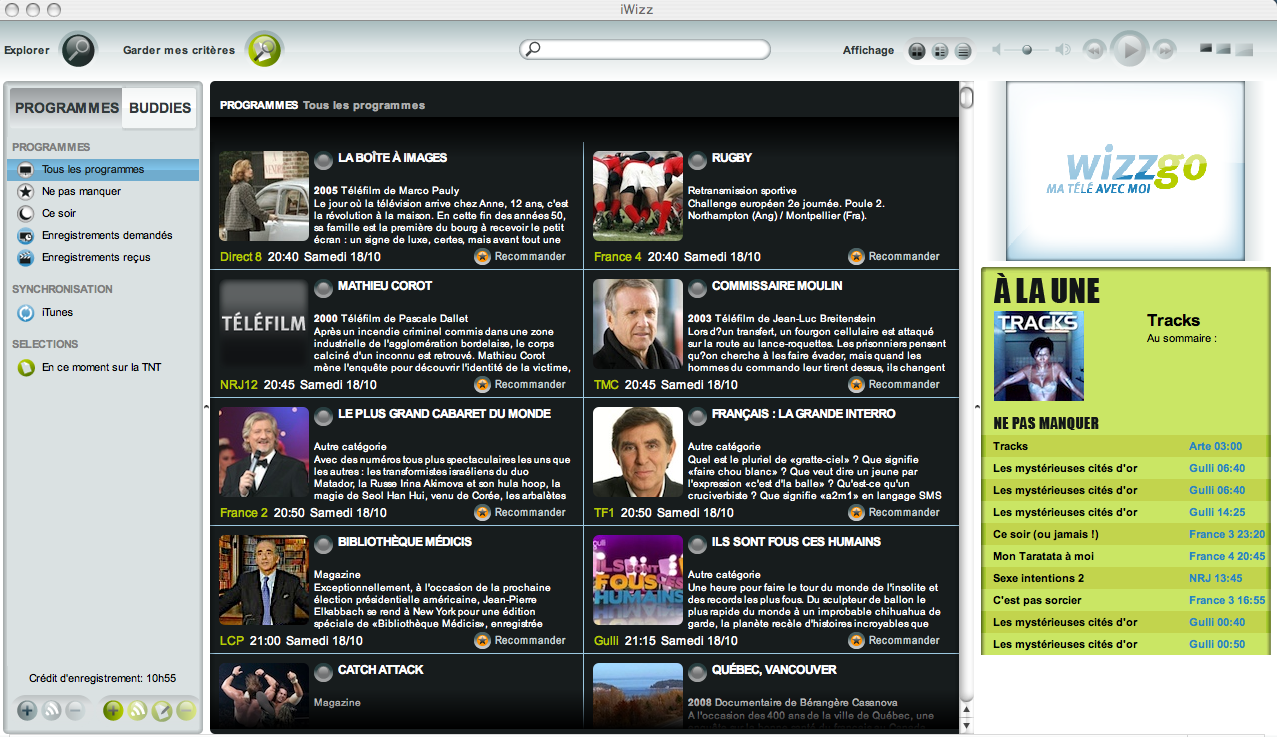Open the Rugby programme thumbnail
Image resolution: width=1277 pixels, height=737 pixels.
point(638,196)
